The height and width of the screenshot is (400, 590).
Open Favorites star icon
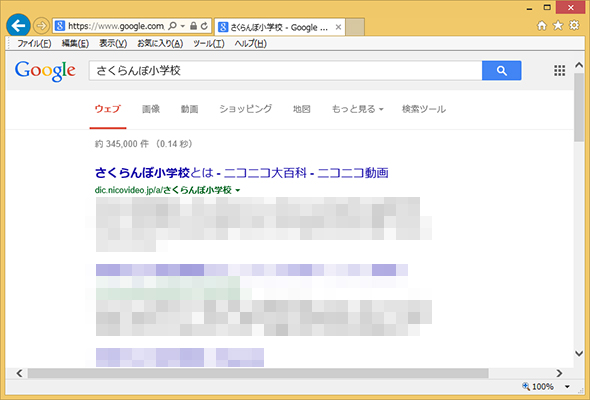[x=558, y=26]
